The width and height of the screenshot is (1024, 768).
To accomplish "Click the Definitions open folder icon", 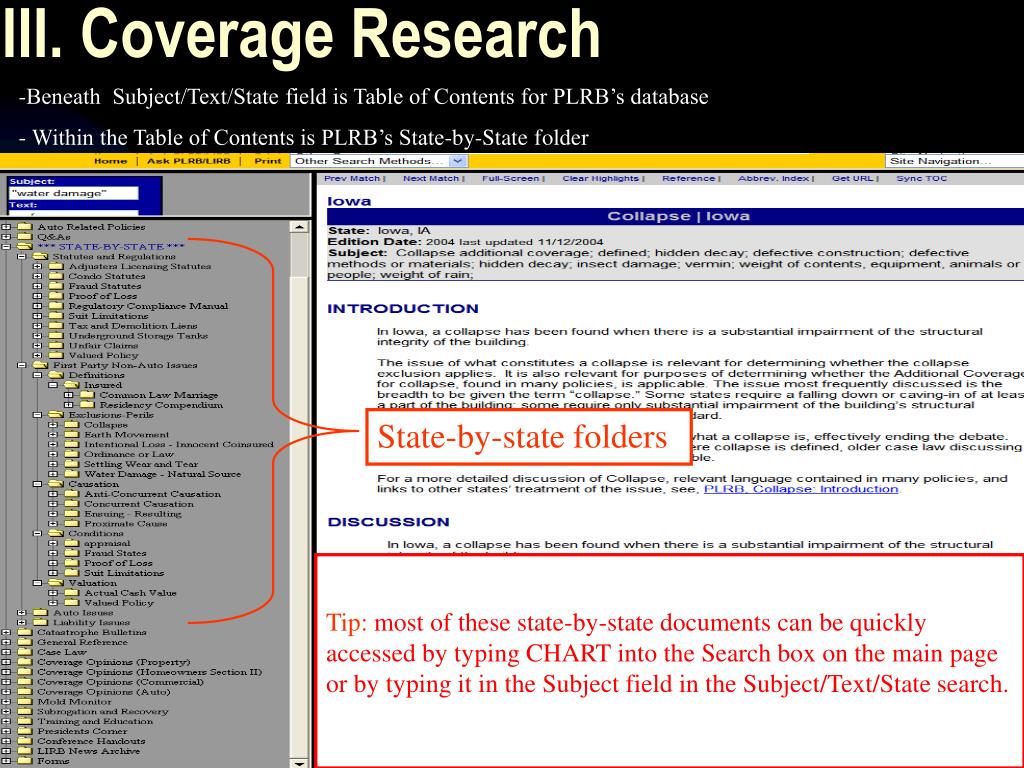I will (x=56, y=374).
